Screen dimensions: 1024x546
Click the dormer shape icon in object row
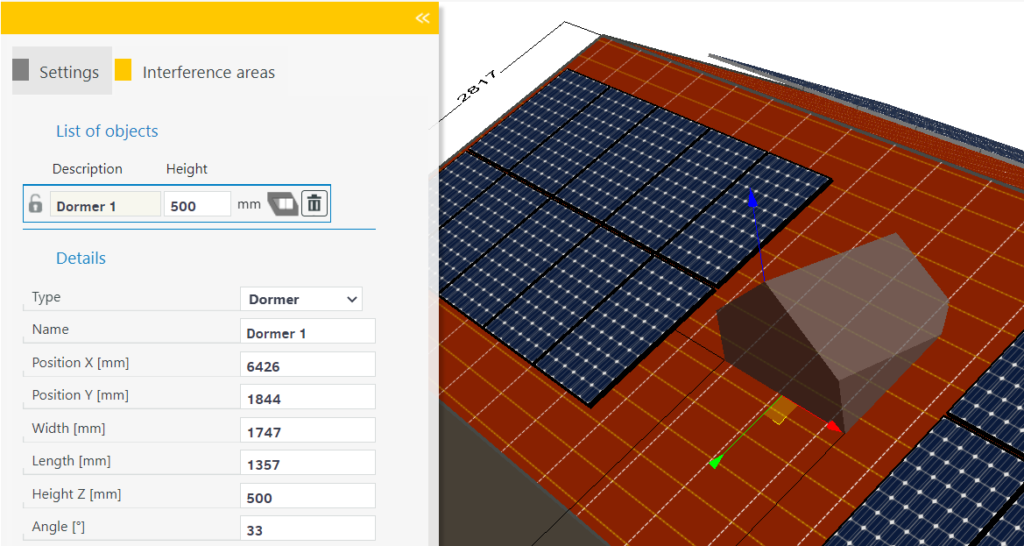pyautogui.click(x=283, y=204)
